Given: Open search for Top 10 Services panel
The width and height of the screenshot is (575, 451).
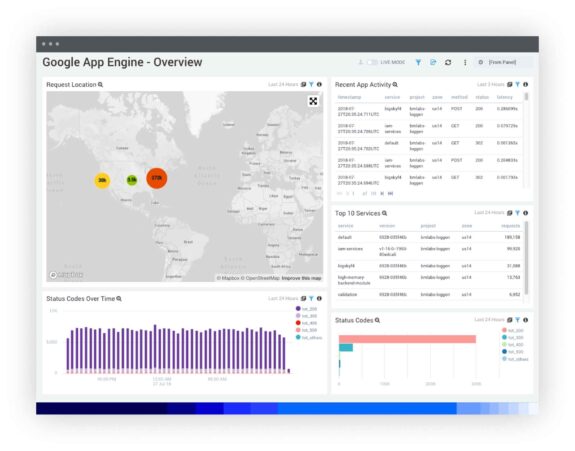Looking at the screenshot, I should pos(385,213).
